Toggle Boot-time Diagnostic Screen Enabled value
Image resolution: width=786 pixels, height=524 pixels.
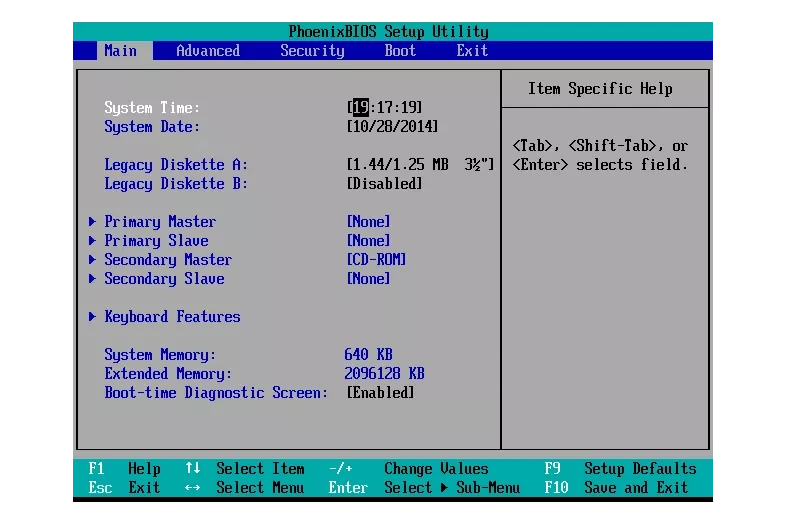tap(380, 393)
